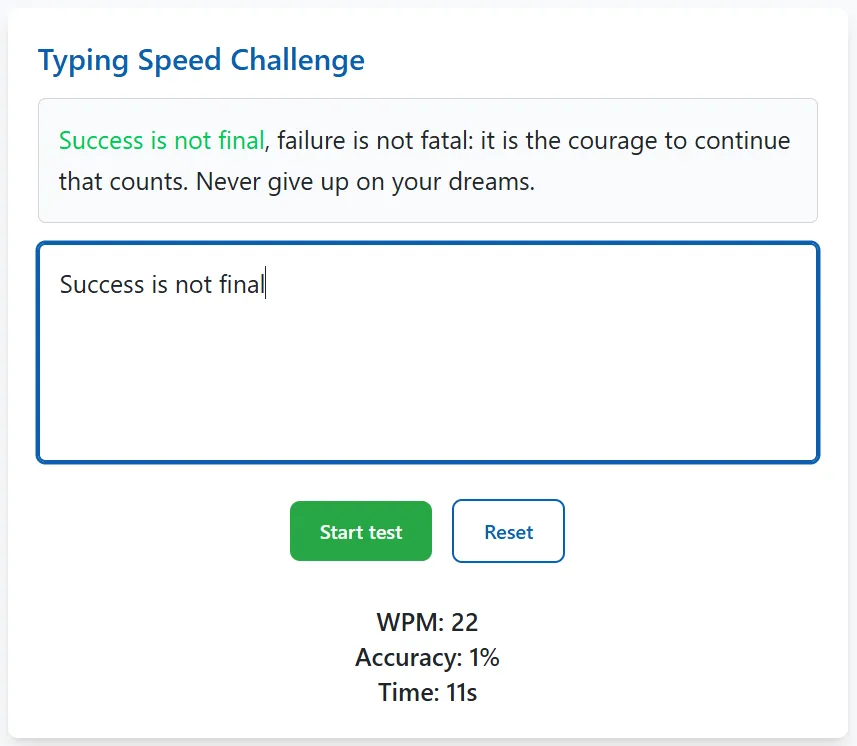Screen dimensions: 857x746
Task: Click the stats area below the buttons
Action: click(x=428, y=657)
